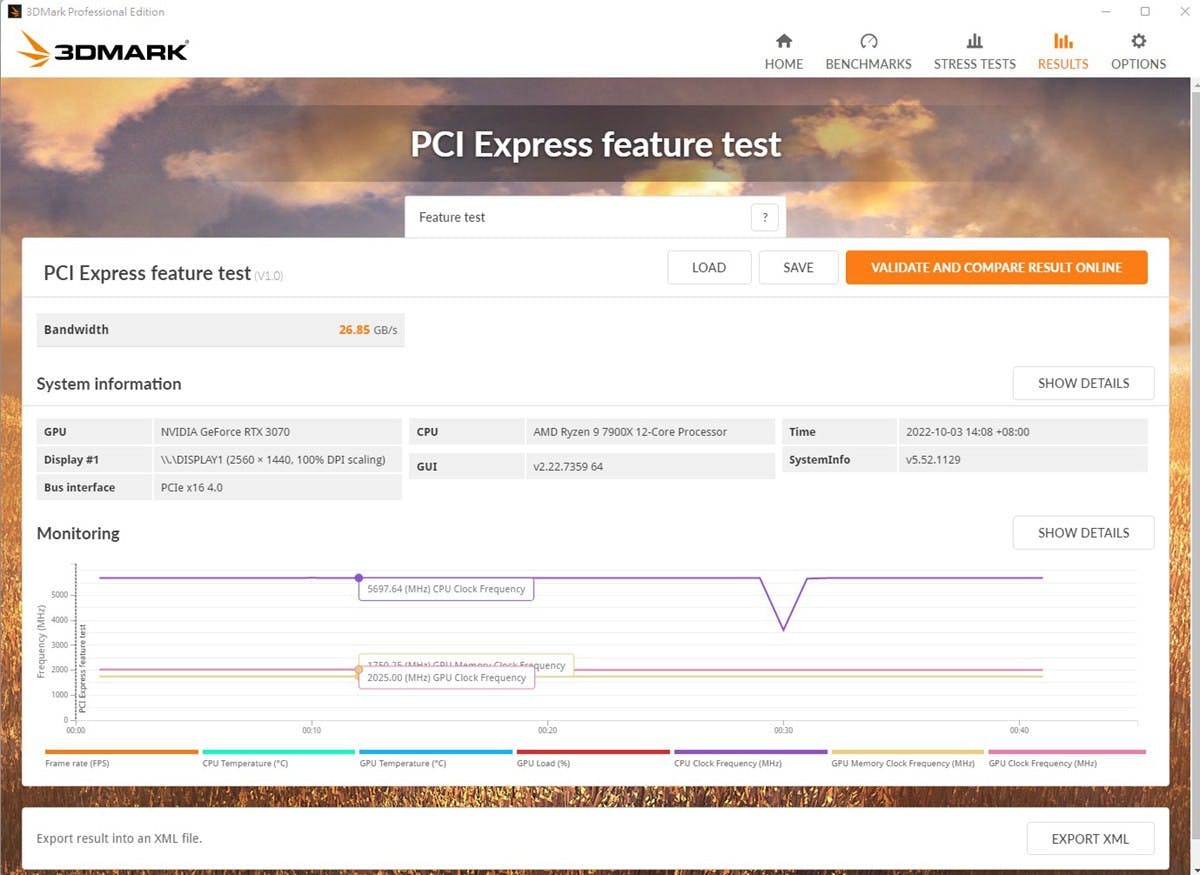Click the SAVE button
Image resolution: width=1200 pixels, height=875 pixels.
[x=798, y=267]
